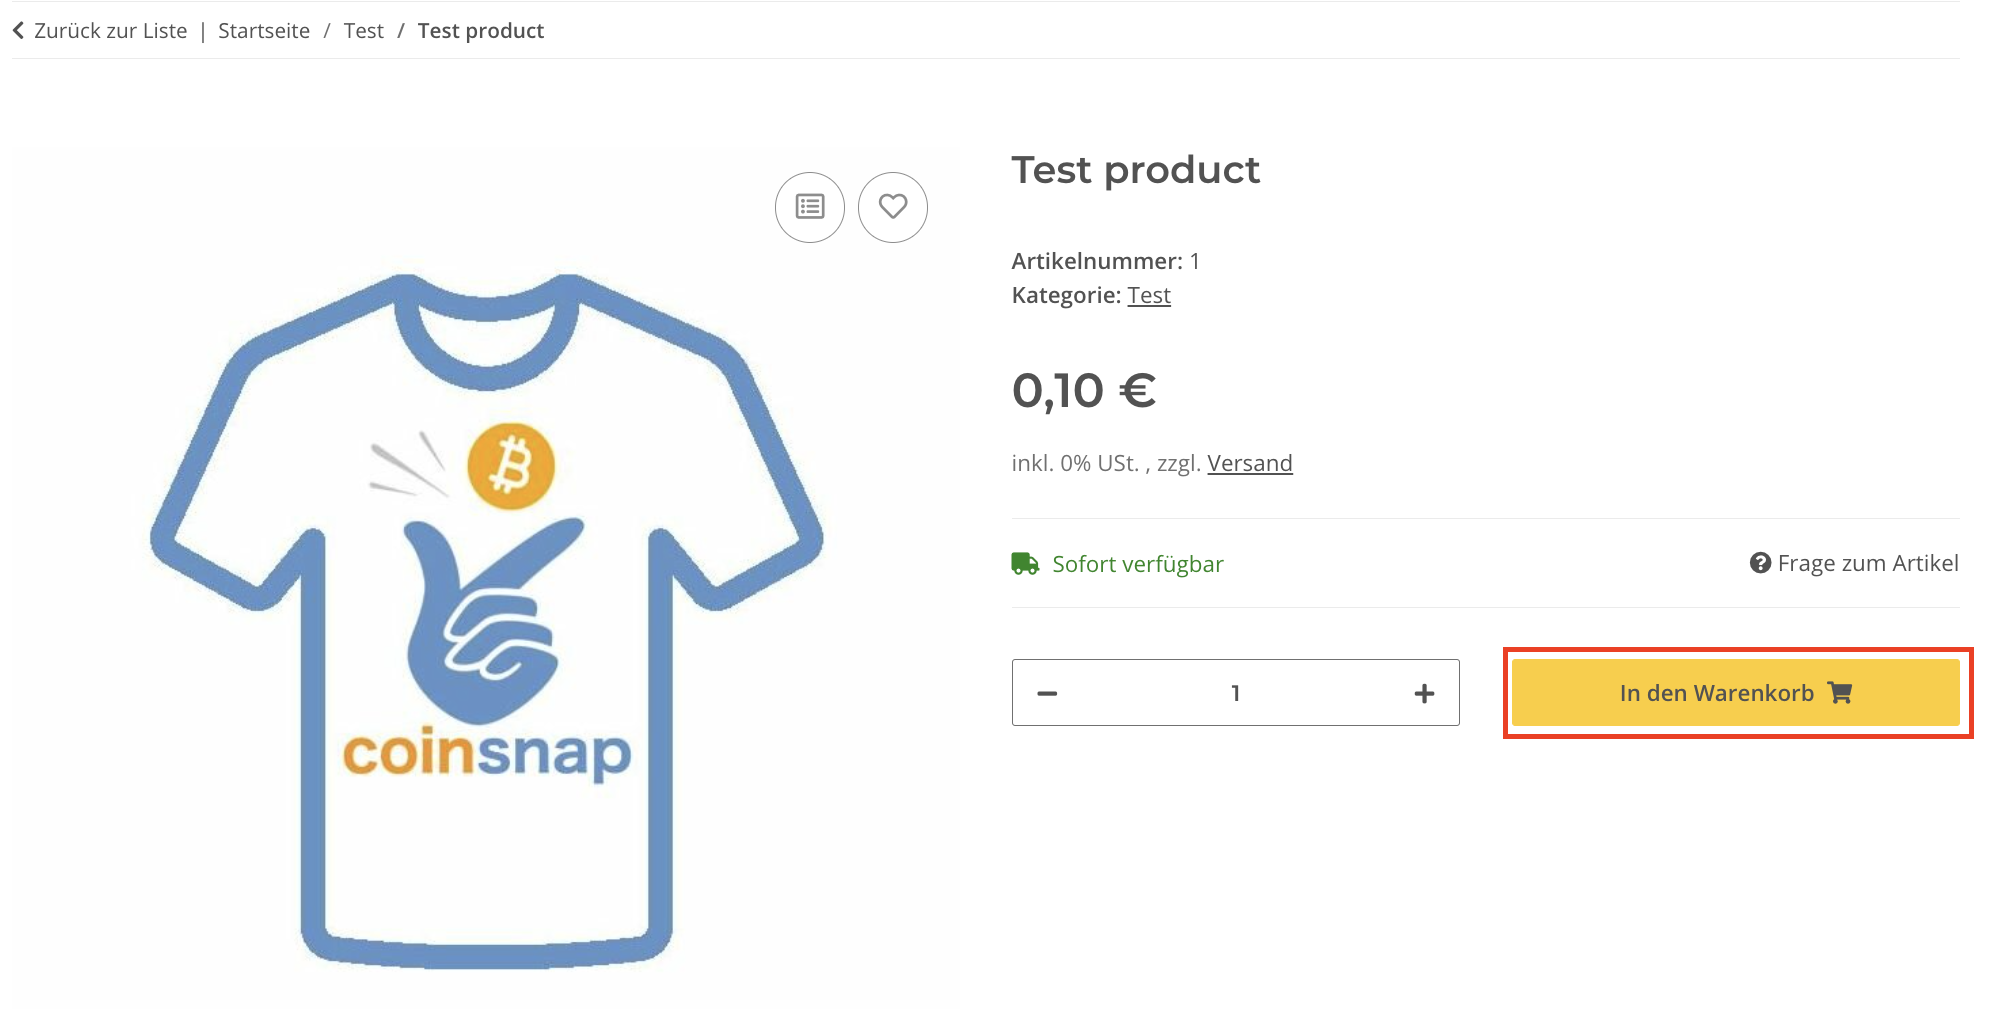Click the coinsnap t-shirt product image

coord(487,620)
